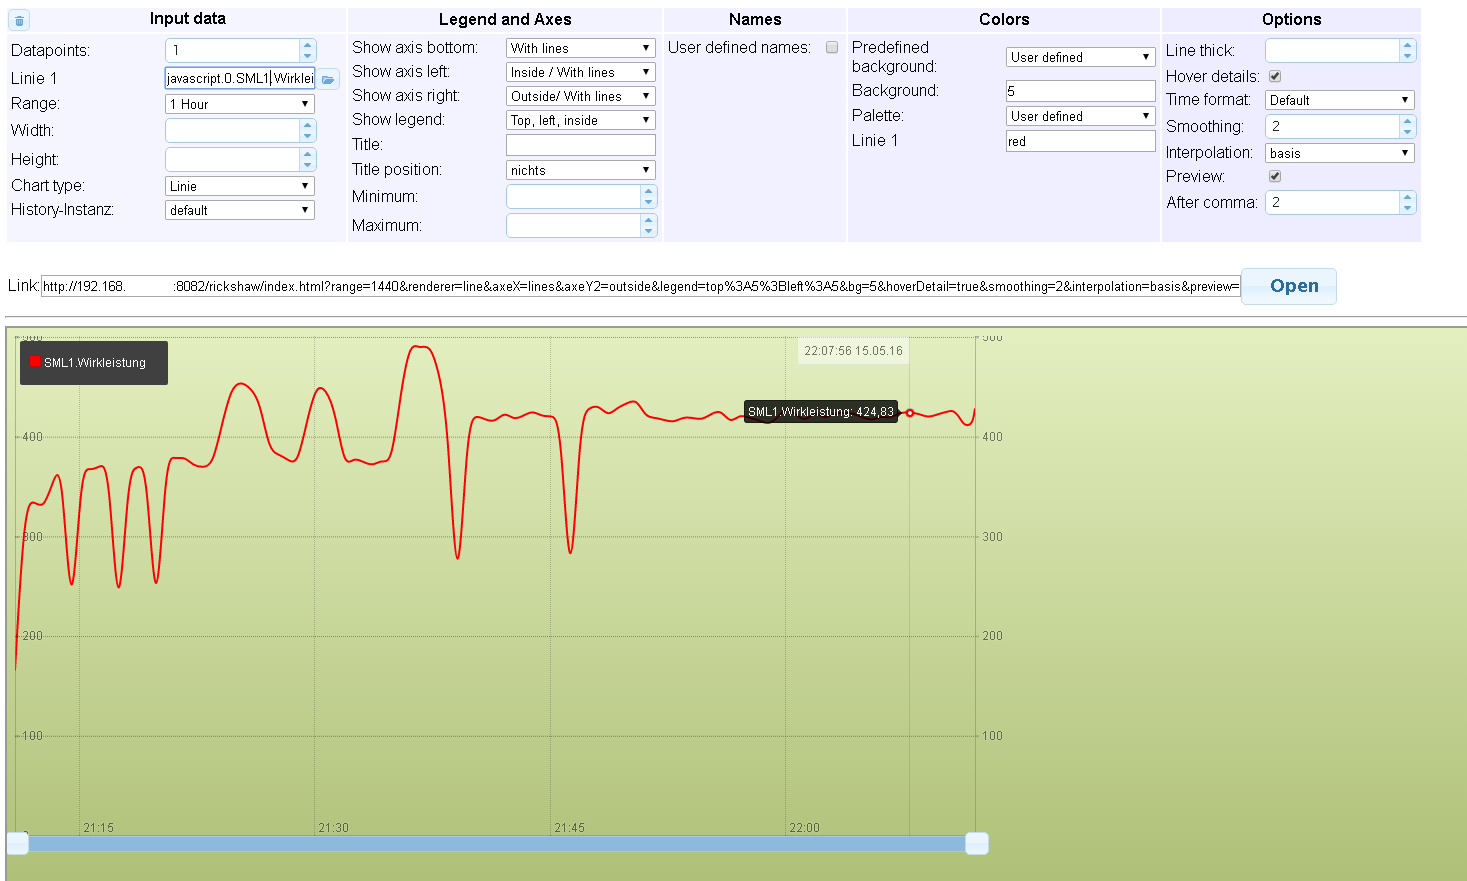
Task: Increase After comma value with up arrow
Action: [x=1407, y=197]
